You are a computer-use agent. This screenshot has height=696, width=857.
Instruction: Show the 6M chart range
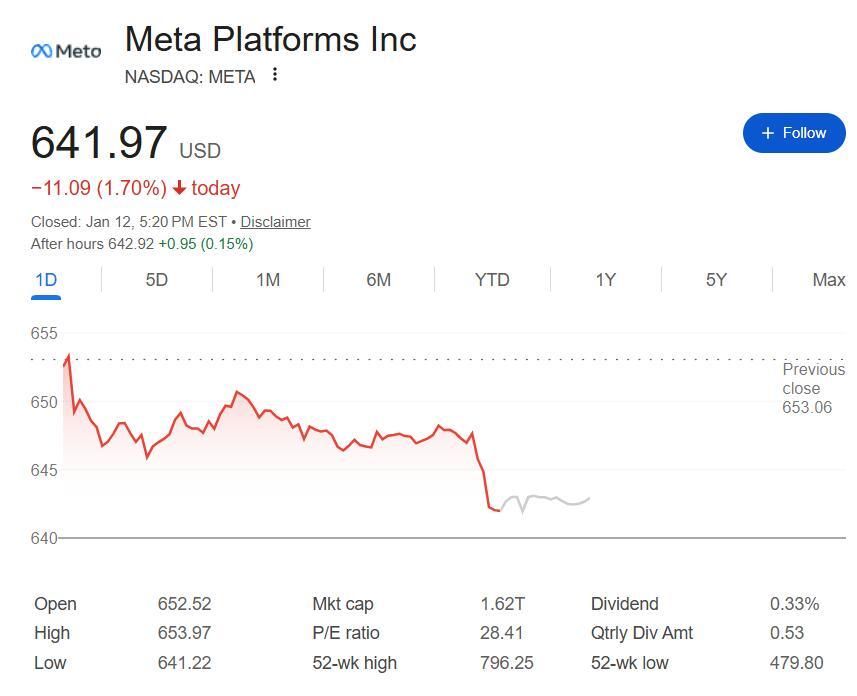click(378, 280)
